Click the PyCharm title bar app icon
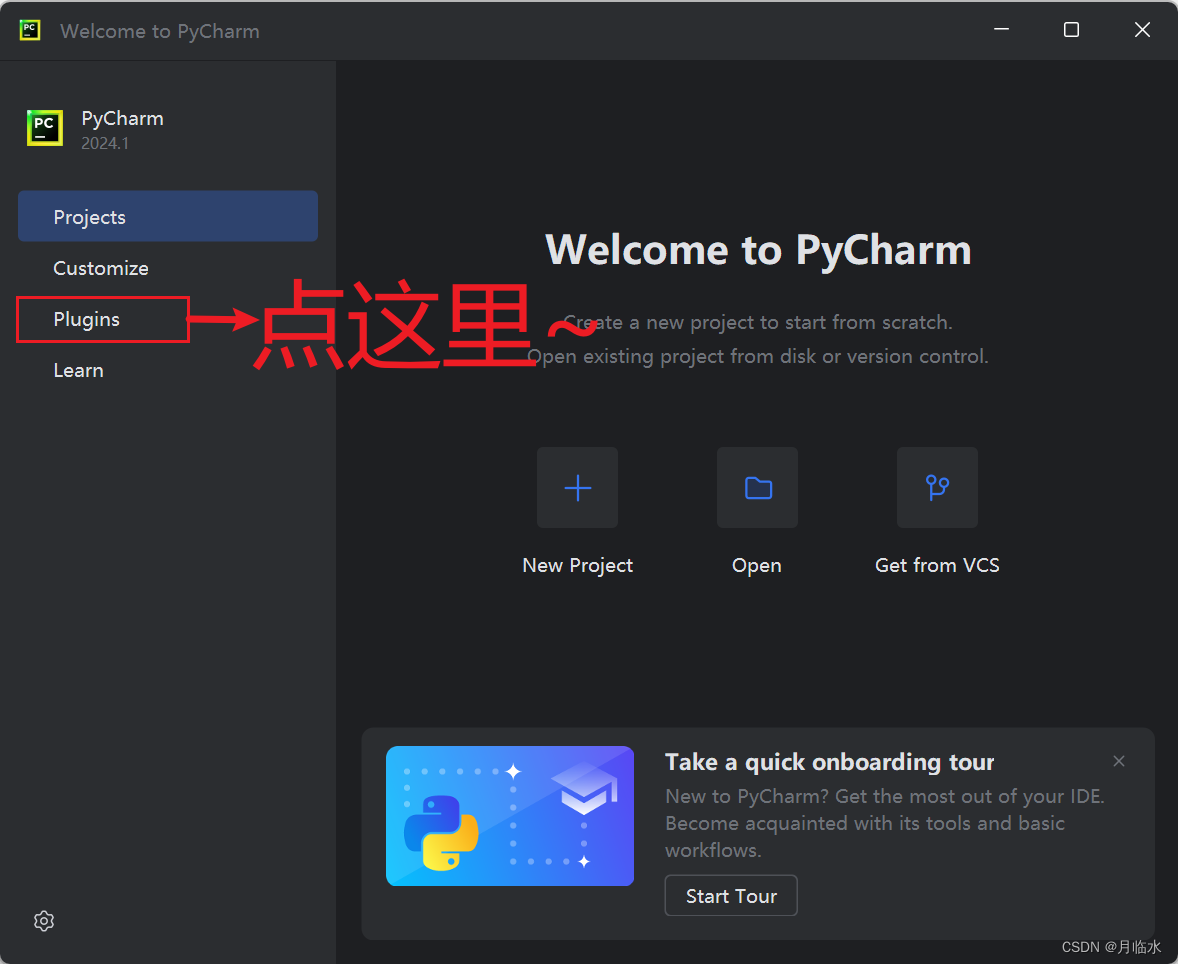Image resolution: width=1178 pixels, height=964 pixels. (x=29, y=30)
